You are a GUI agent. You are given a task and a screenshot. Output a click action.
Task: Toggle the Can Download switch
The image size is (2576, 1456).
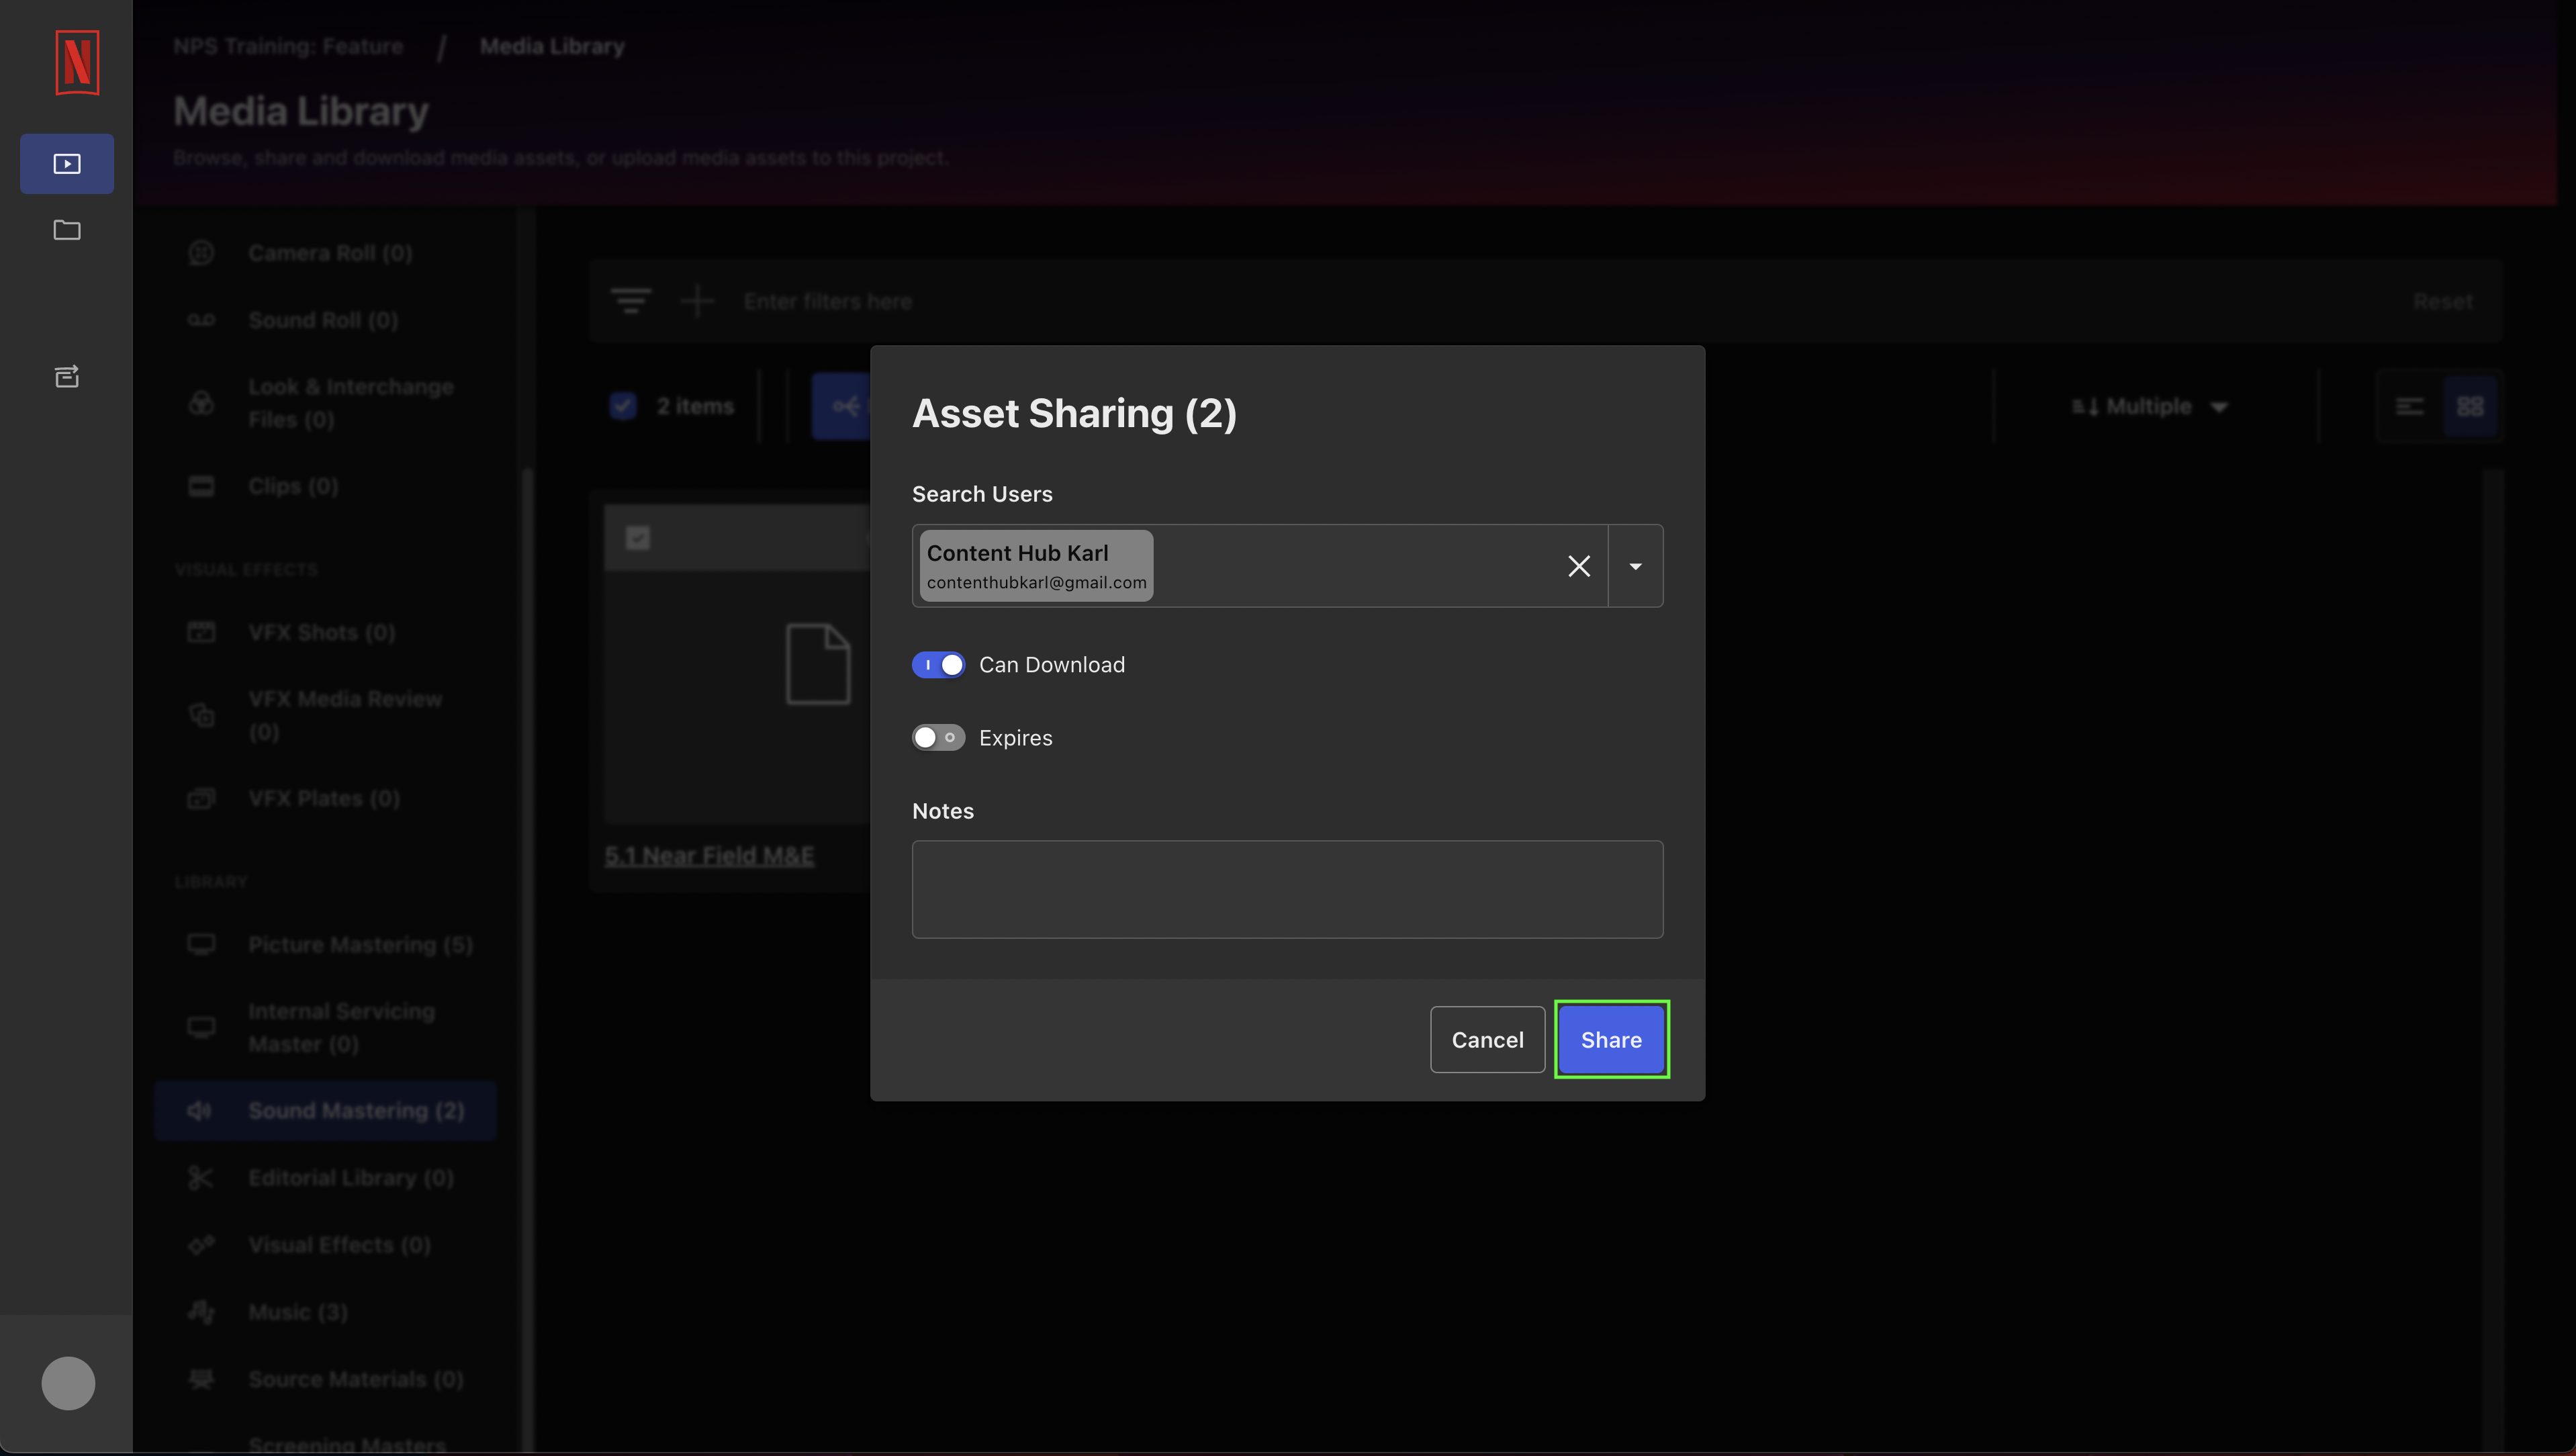(x=938, y=665)
